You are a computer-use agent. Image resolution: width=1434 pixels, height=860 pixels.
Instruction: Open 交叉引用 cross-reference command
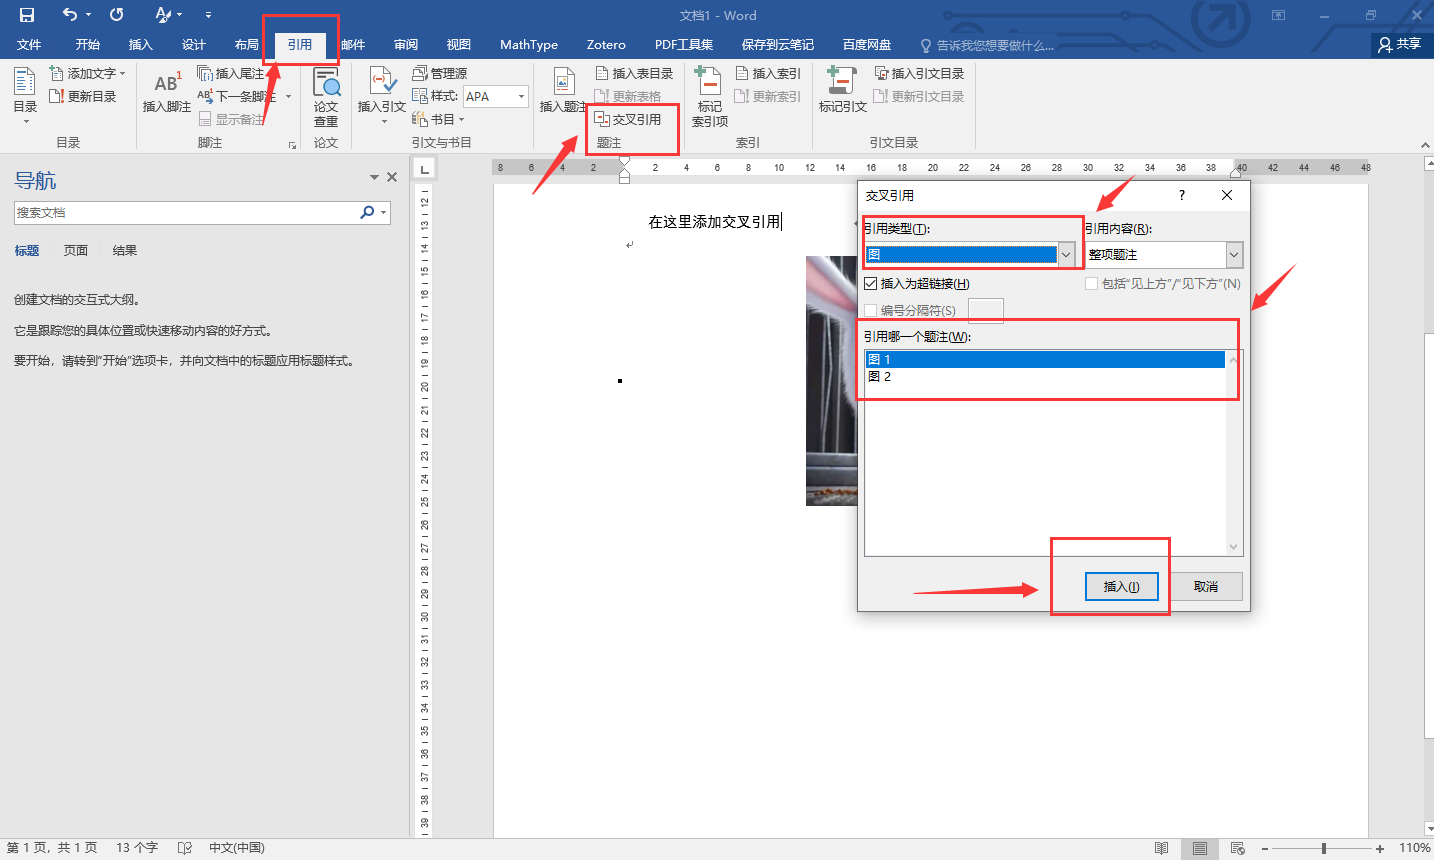628,119
